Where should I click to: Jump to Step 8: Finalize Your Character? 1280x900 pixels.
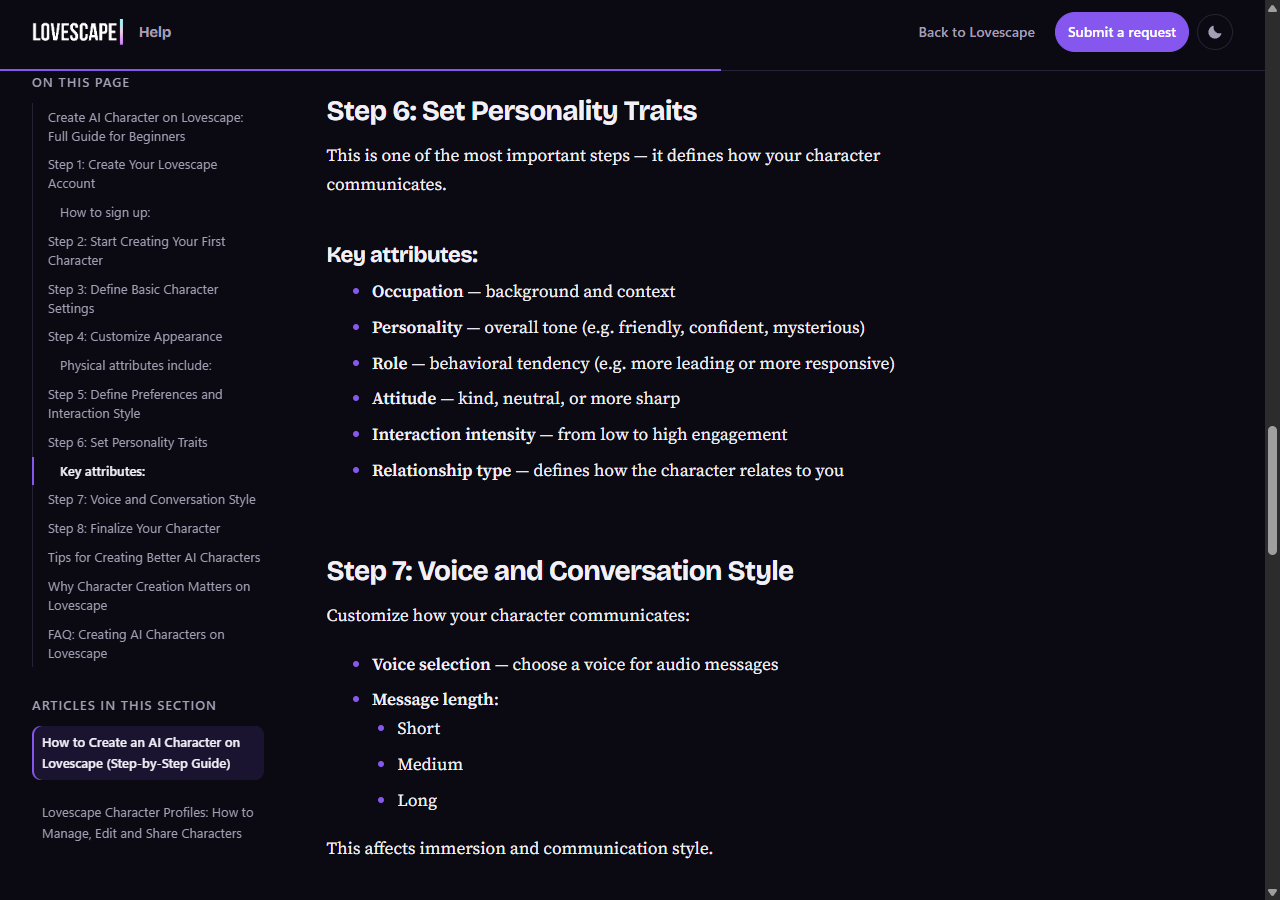134,528
